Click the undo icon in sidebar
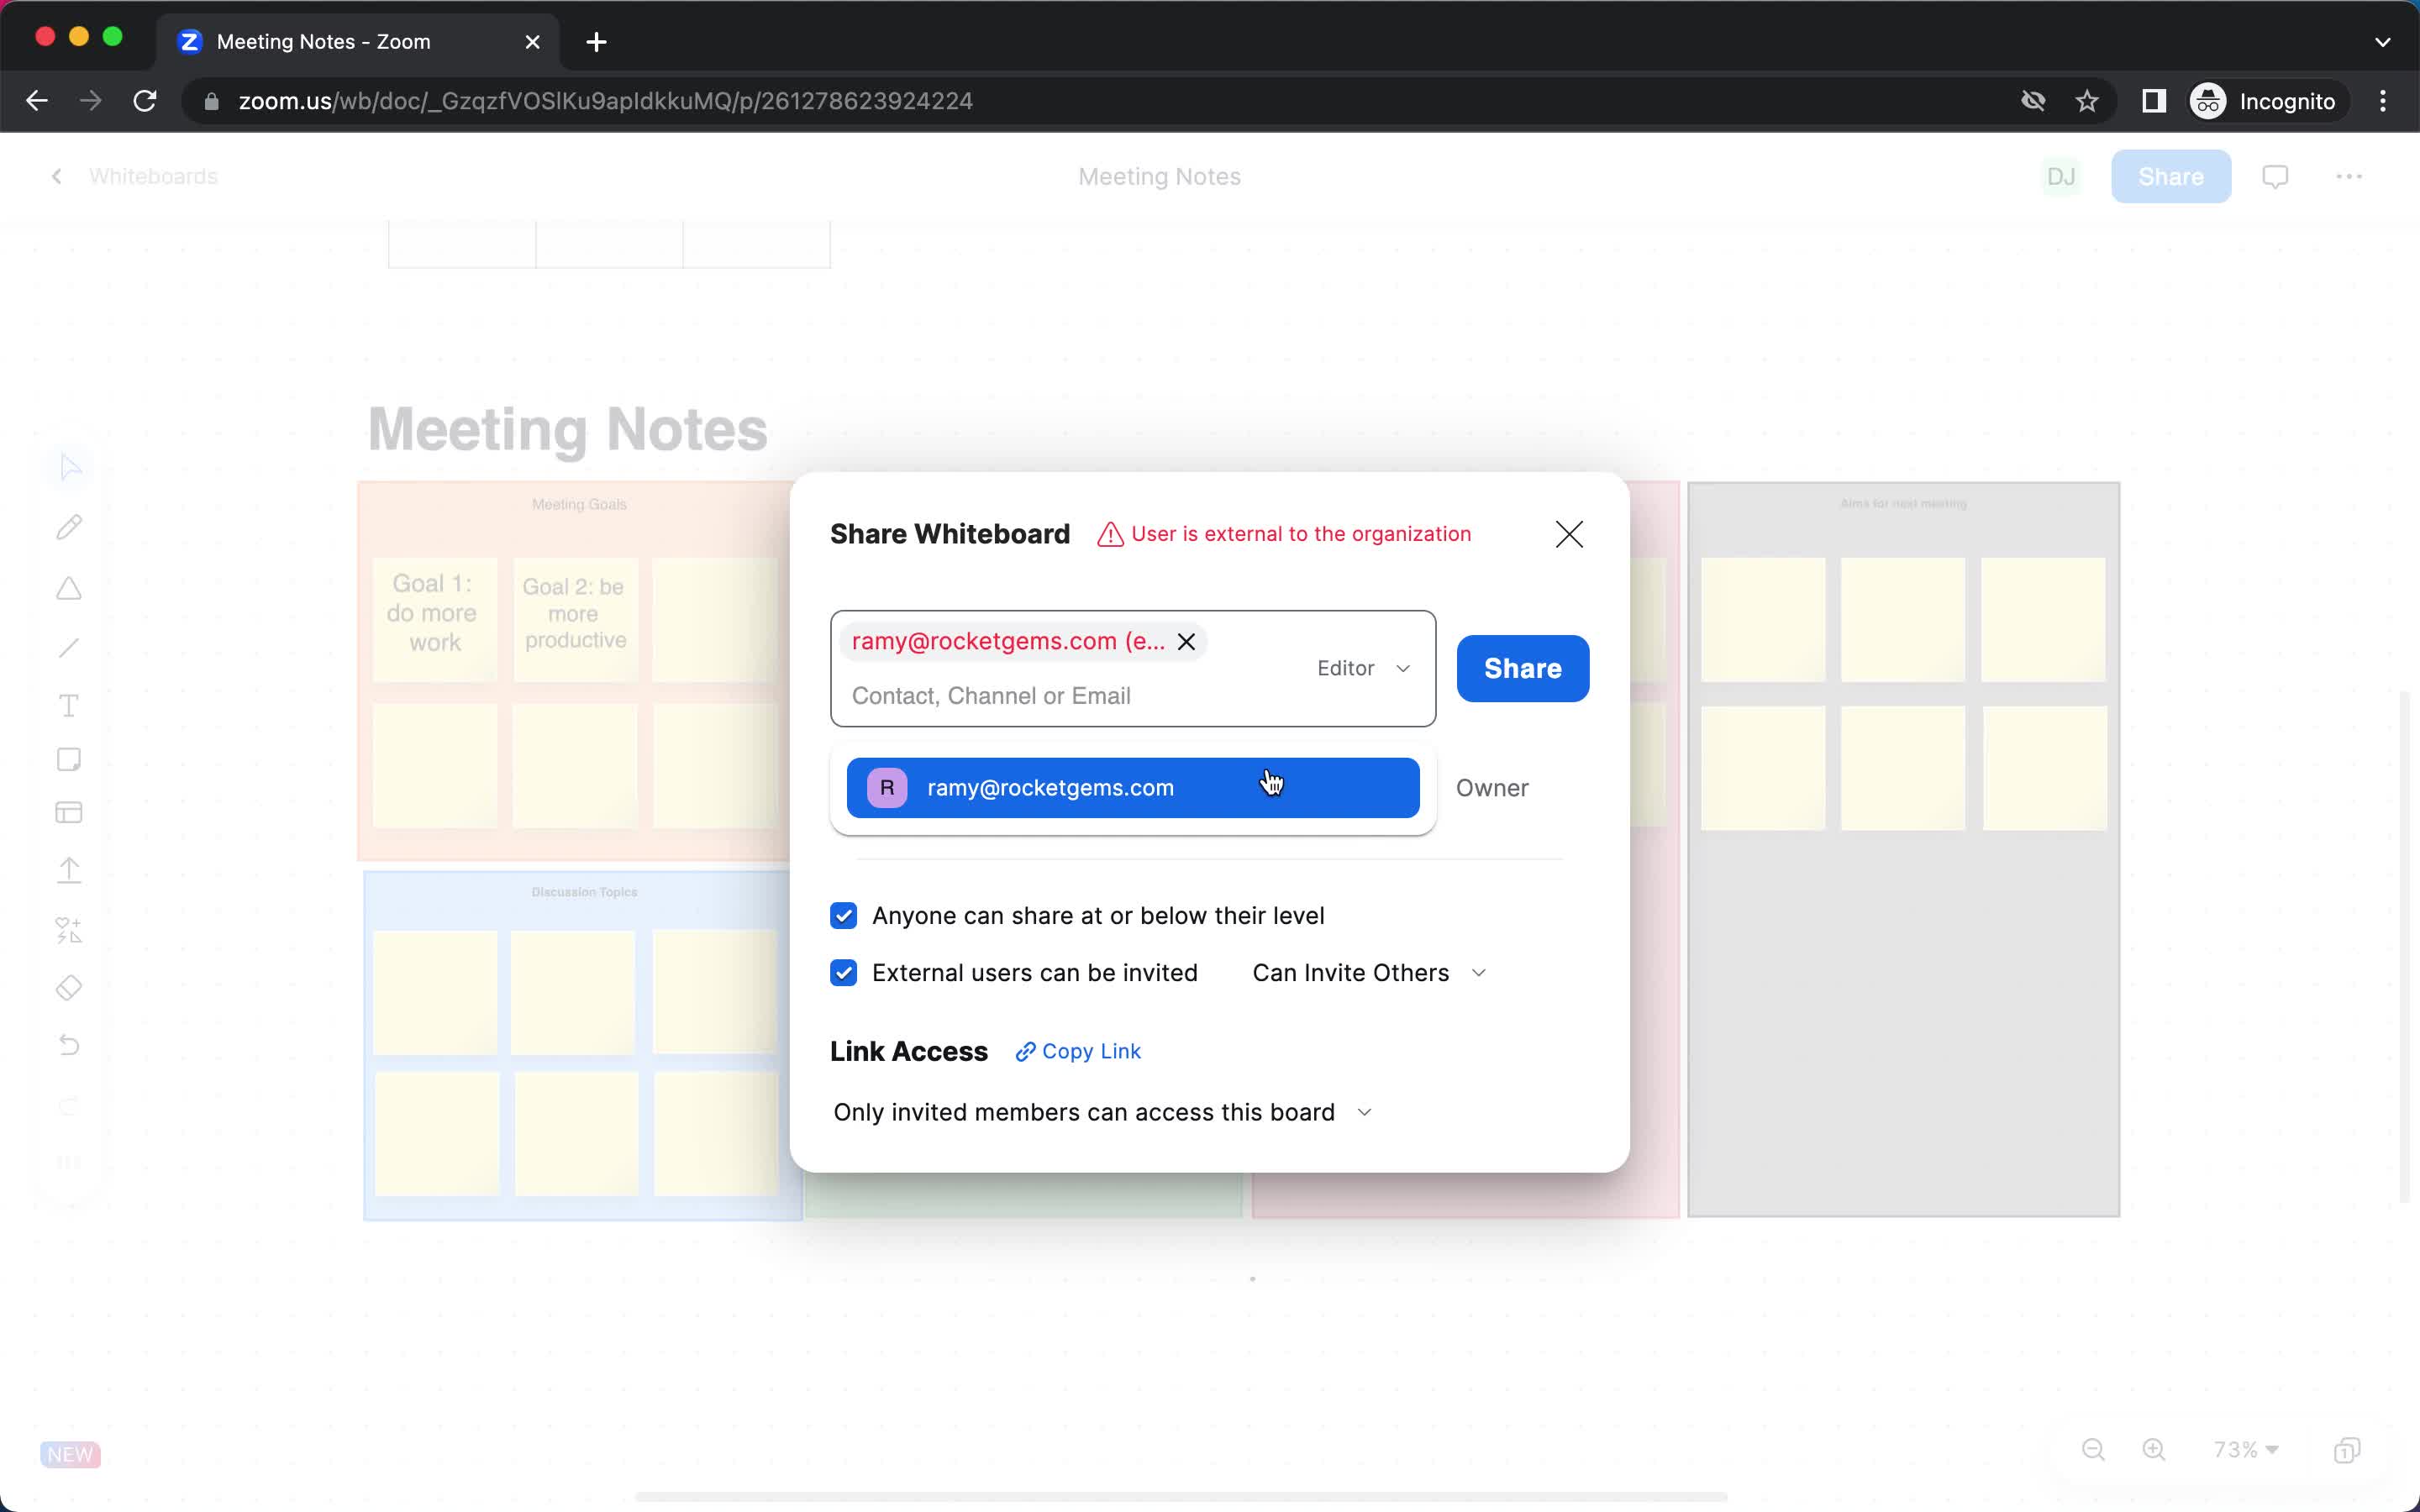This screenshot has height=1512, width=2420. [x=70, y=1045]
